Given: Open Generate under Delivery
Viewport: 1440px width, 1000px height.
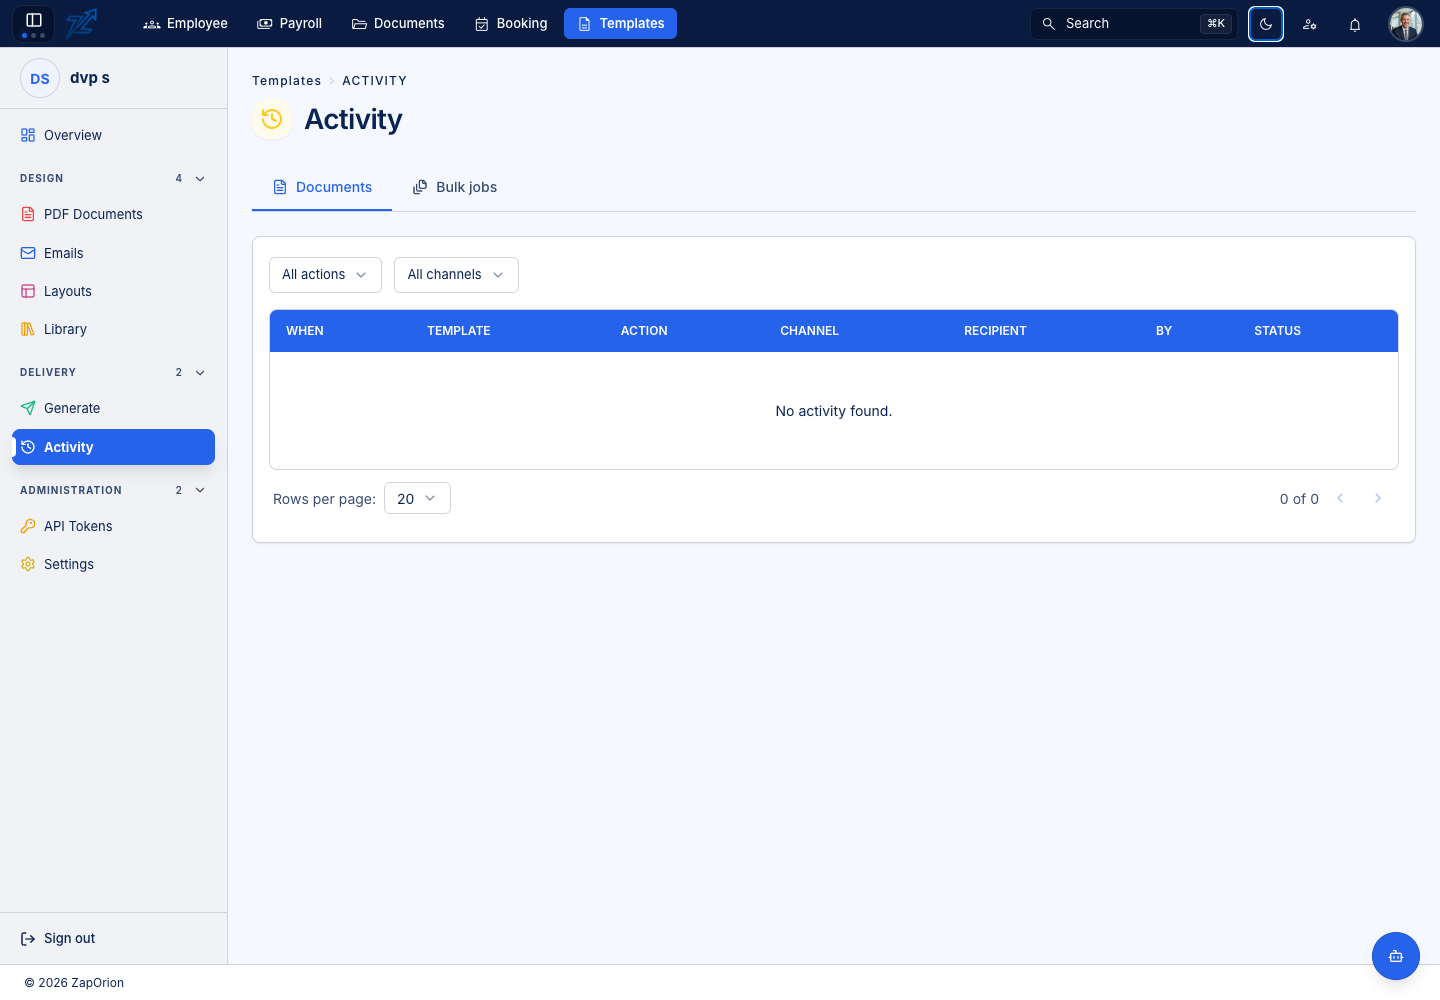Looking at the screenshot, I should point(113,408).
